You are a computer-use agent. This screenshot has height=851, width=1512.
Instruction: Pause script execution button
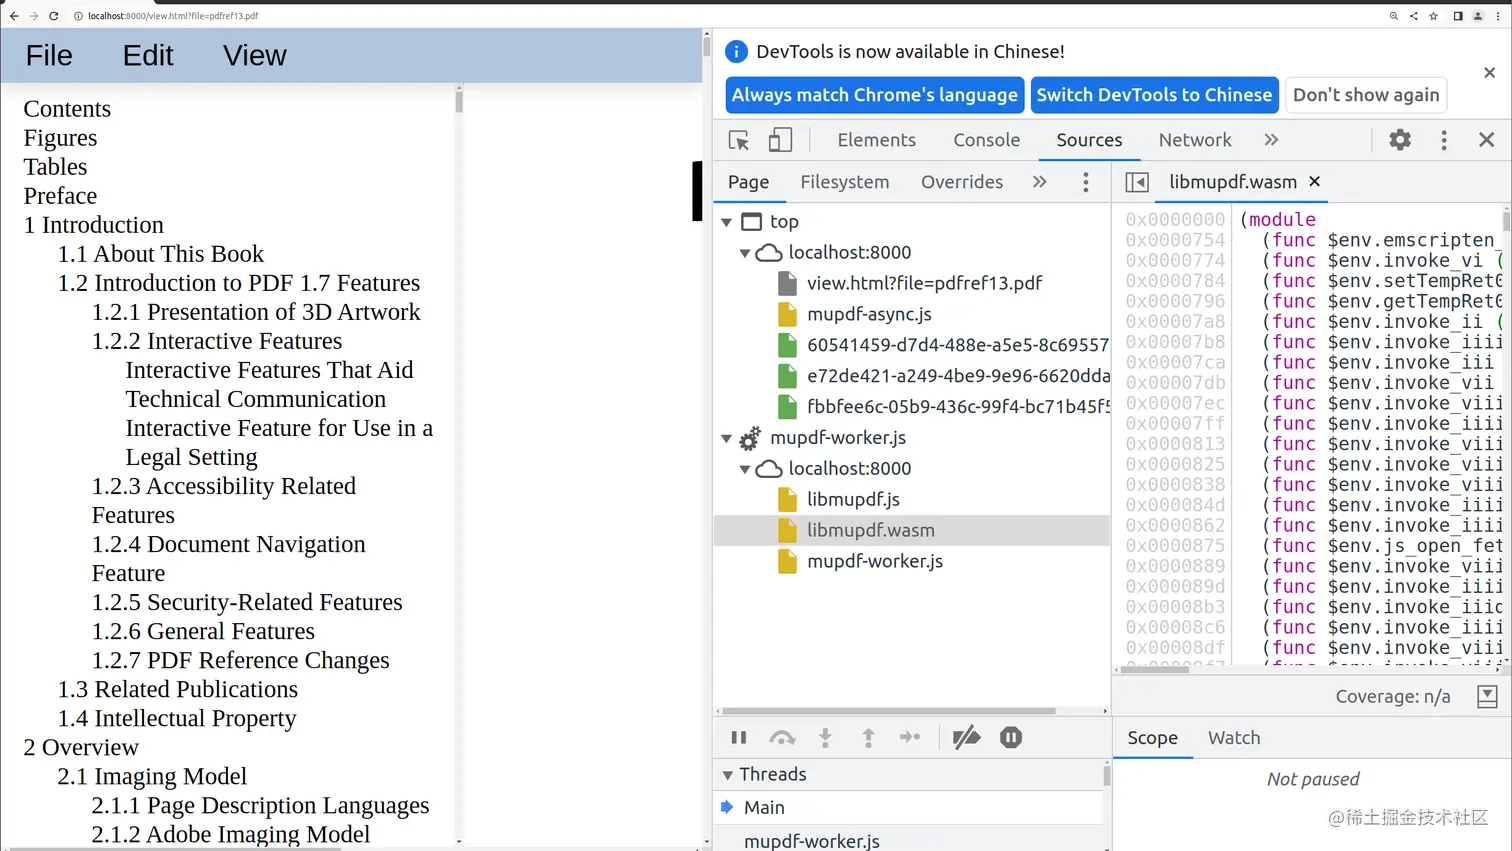point(739,738)
